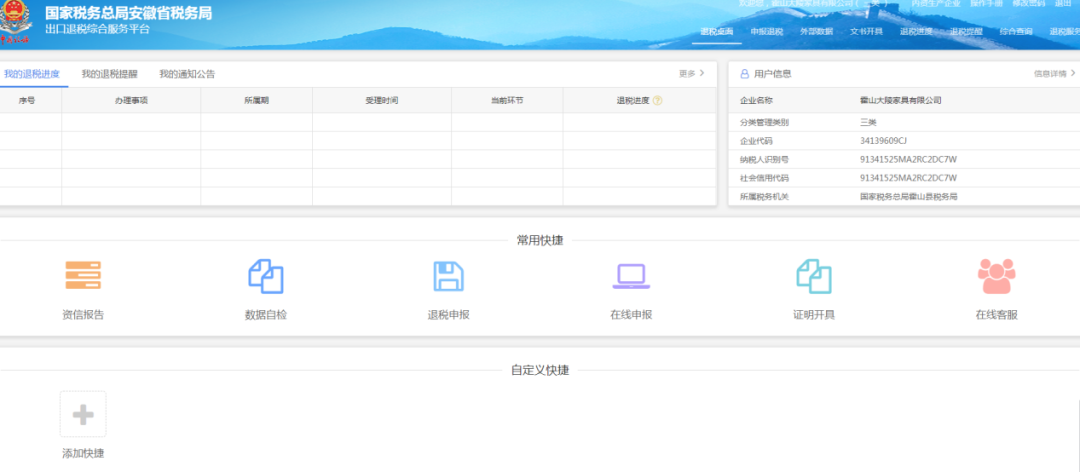The width and height of the screenshot is (1080, 472).
Task: Click the 社会信用代码 value 91341525MA2RC2DC7W
Action: 908,178
